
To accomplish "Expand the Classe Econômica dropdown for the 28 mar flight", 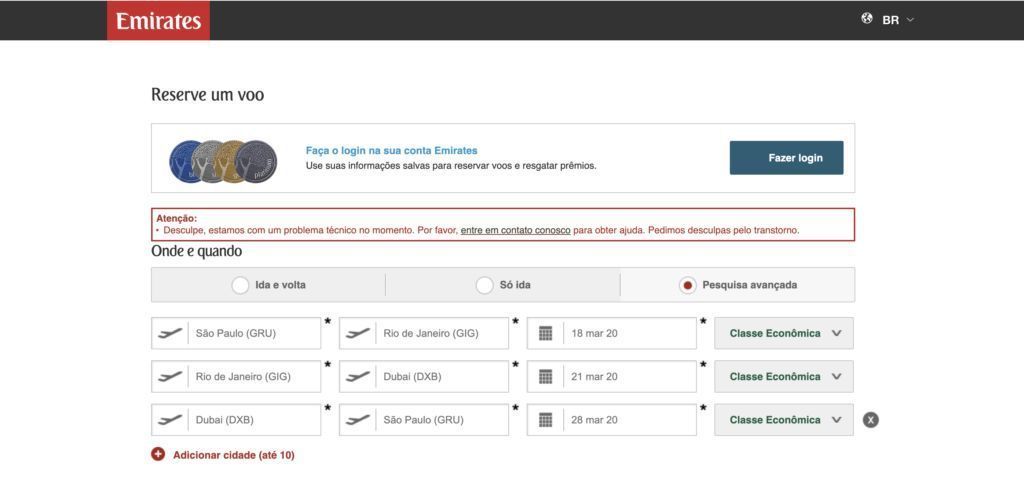I will [784, 419].
